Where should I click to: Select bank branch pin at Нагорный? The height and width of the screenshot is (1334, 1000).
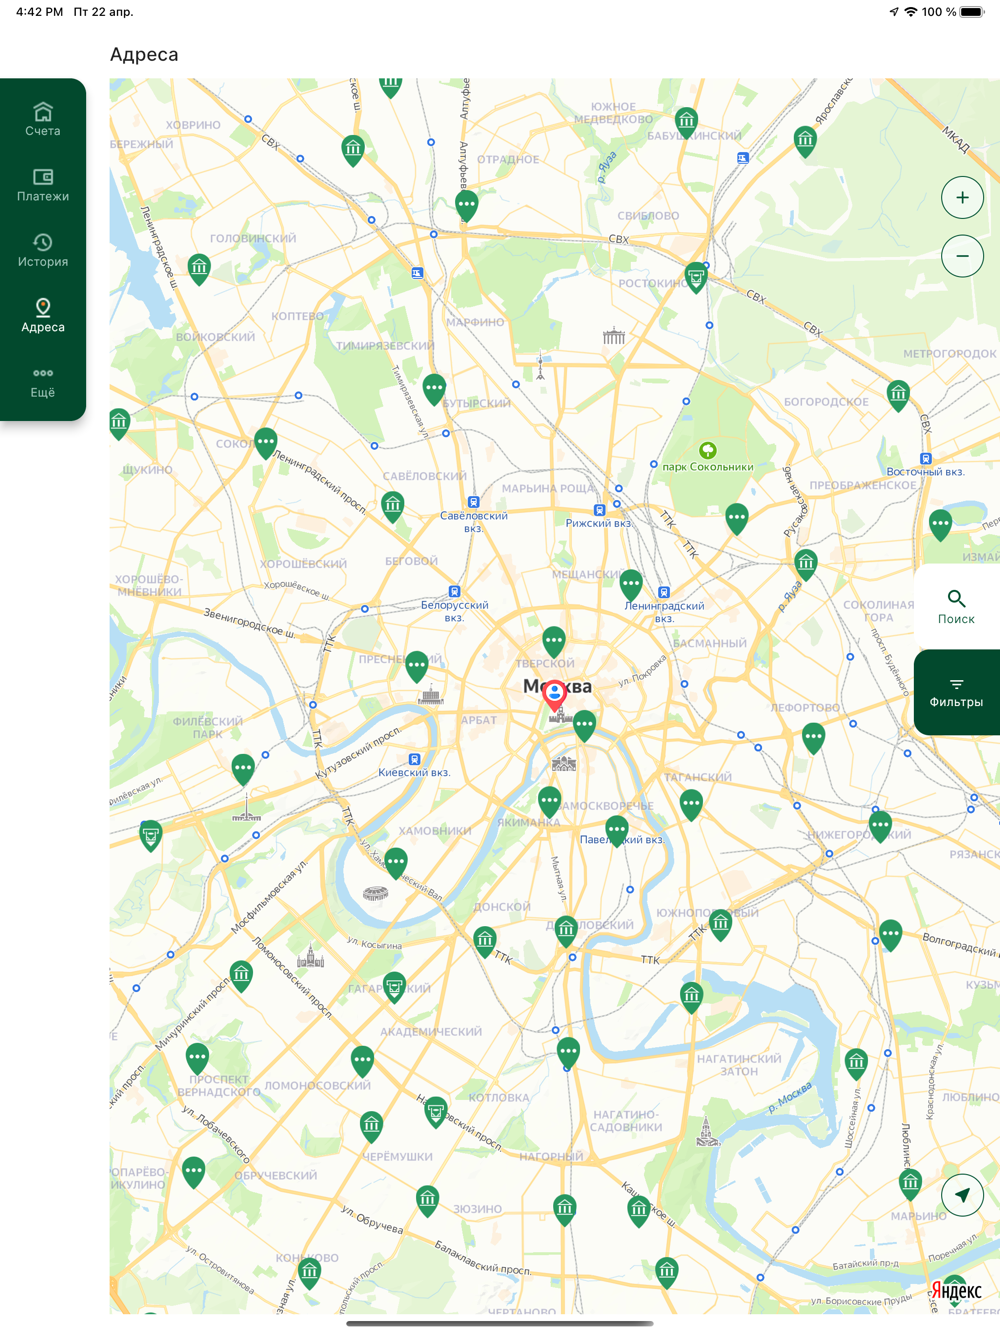coord(565,1211)
